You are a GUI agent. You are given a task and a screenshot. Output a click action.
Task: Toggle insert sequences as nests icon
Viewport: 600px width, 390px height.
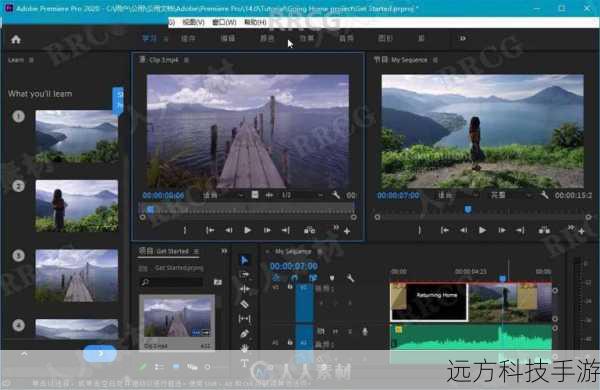point(276,278)
